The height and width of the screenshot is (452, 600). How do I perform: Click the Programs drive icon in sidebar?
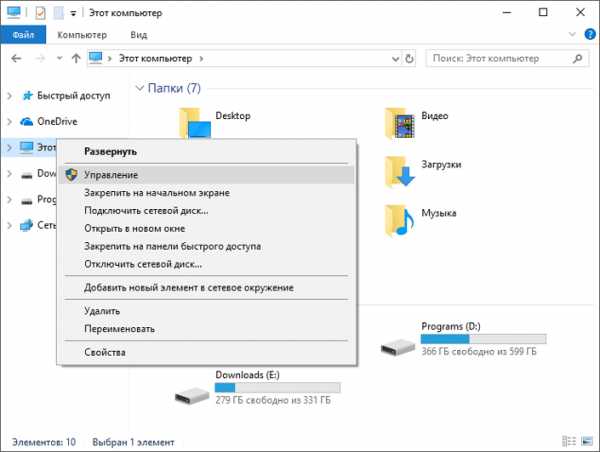coord(26,201)
